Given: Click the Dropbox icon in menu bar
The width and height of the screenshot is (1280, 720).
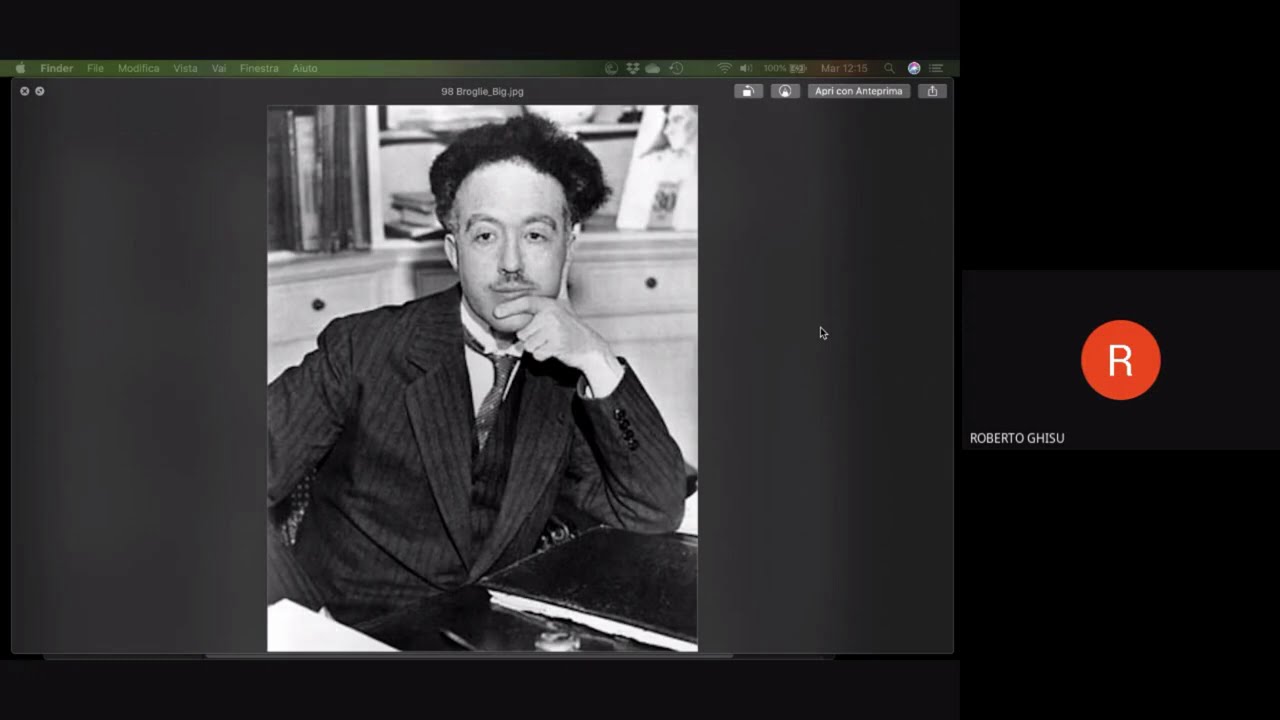Looking at the screenshot, I should click(633, 68).
